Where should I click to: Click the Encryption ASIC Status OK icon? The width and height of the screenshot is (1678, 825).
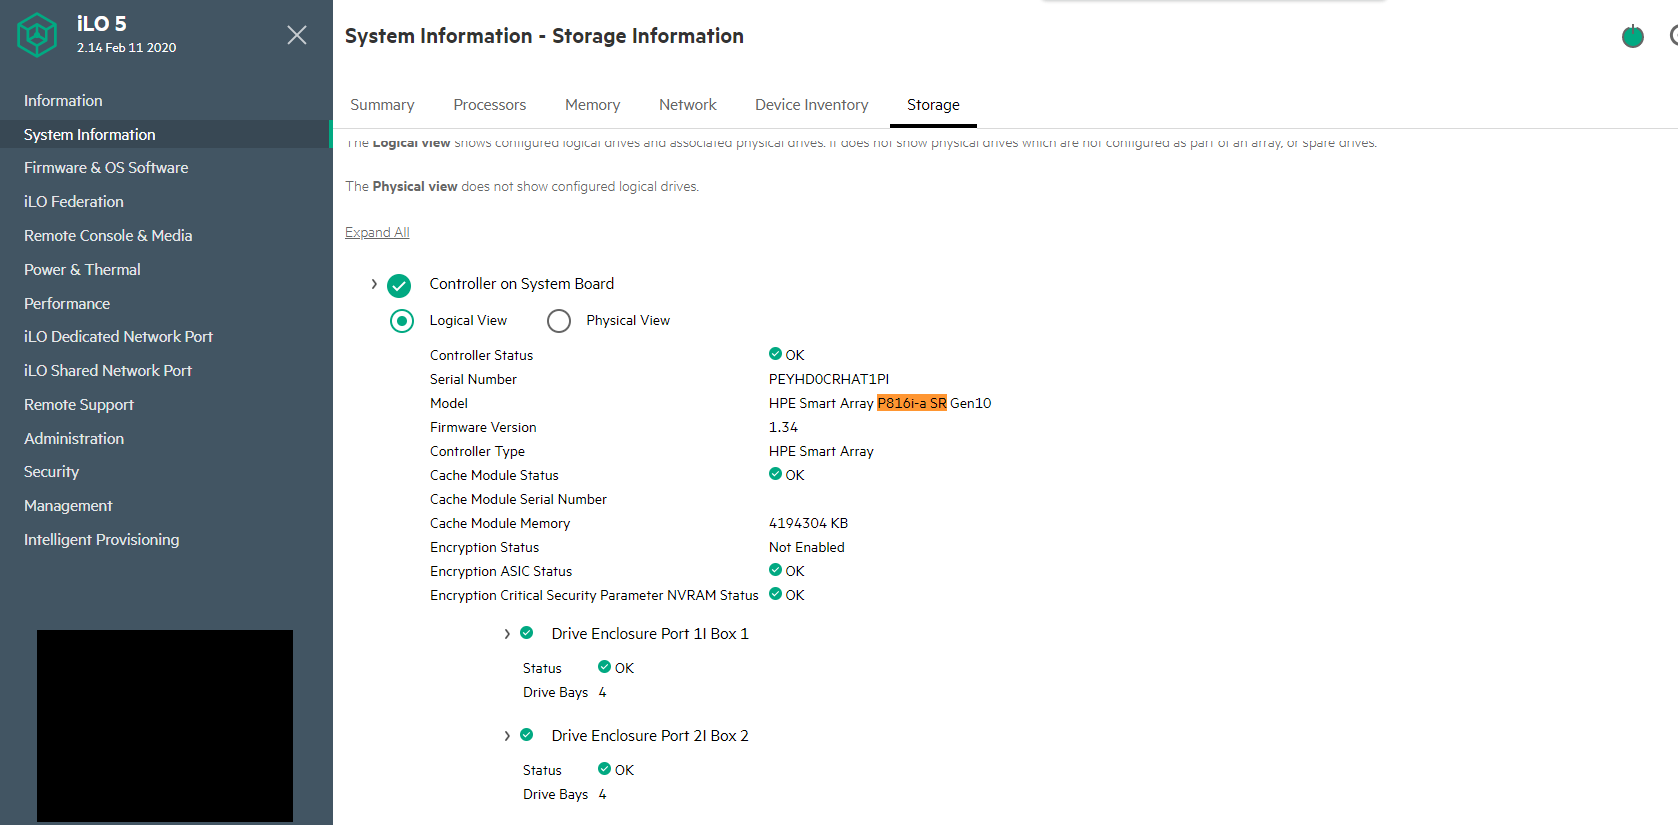775,570
